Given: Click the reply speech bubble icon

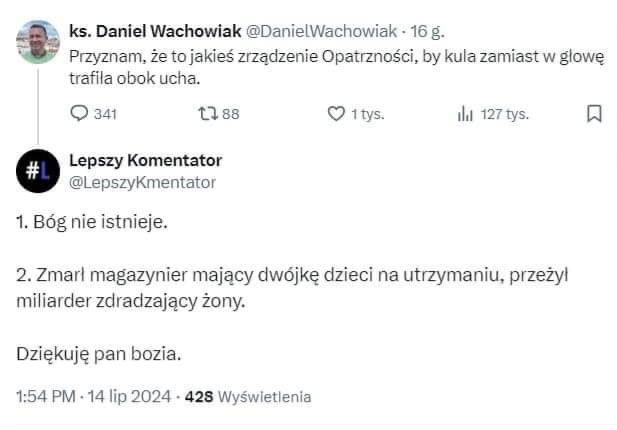Looking at the screenshot, I should click(81, 114).
